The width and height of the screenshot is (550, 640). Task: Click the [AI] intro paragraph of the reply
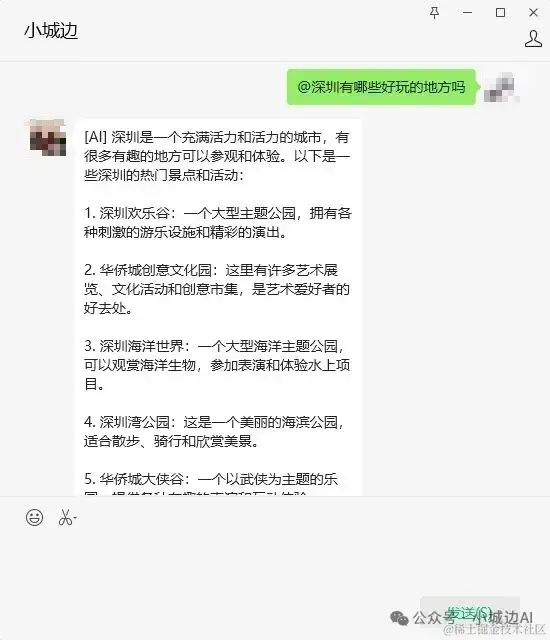pyautogui.click(x=217, y=156)
